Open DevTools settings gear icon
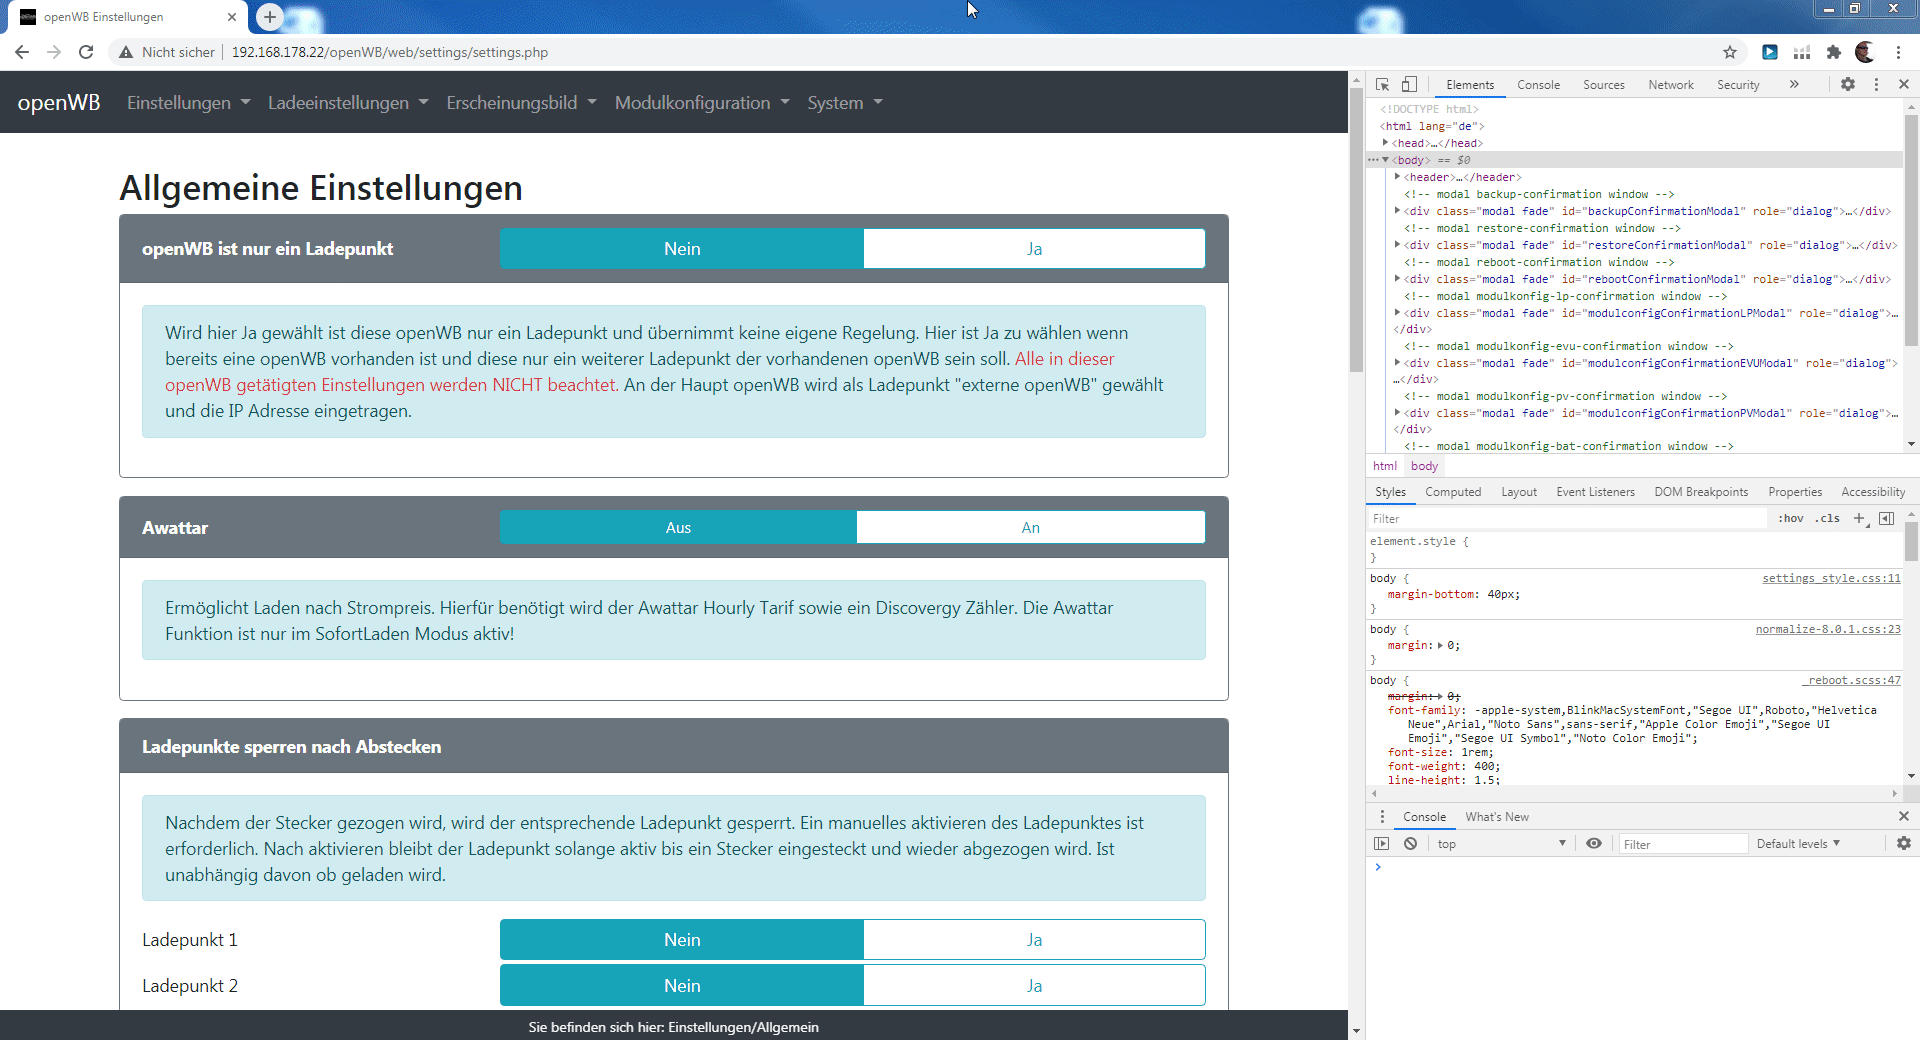Image resolution: width=1920 pixels, height=1040 pixels. (1847, 85)
